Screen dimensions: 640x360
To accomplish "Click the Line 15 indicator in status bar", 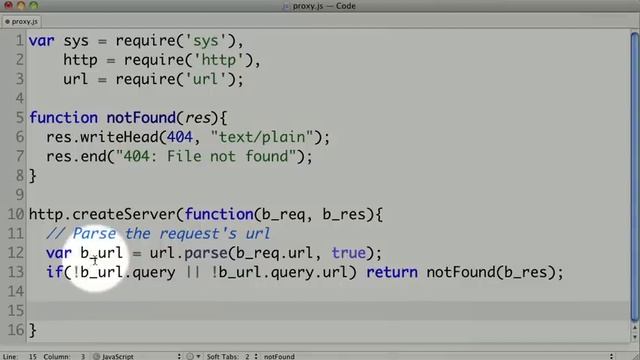I will click(x=19, y=356).
